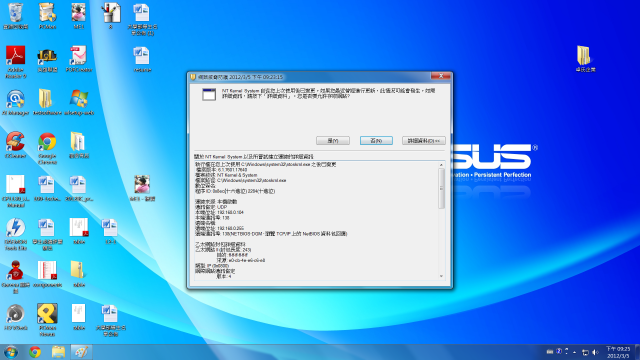The width and height of the screenshot is (640, 360).
Task: Click the details scrollbar up arrow
Action: point(441,165)
